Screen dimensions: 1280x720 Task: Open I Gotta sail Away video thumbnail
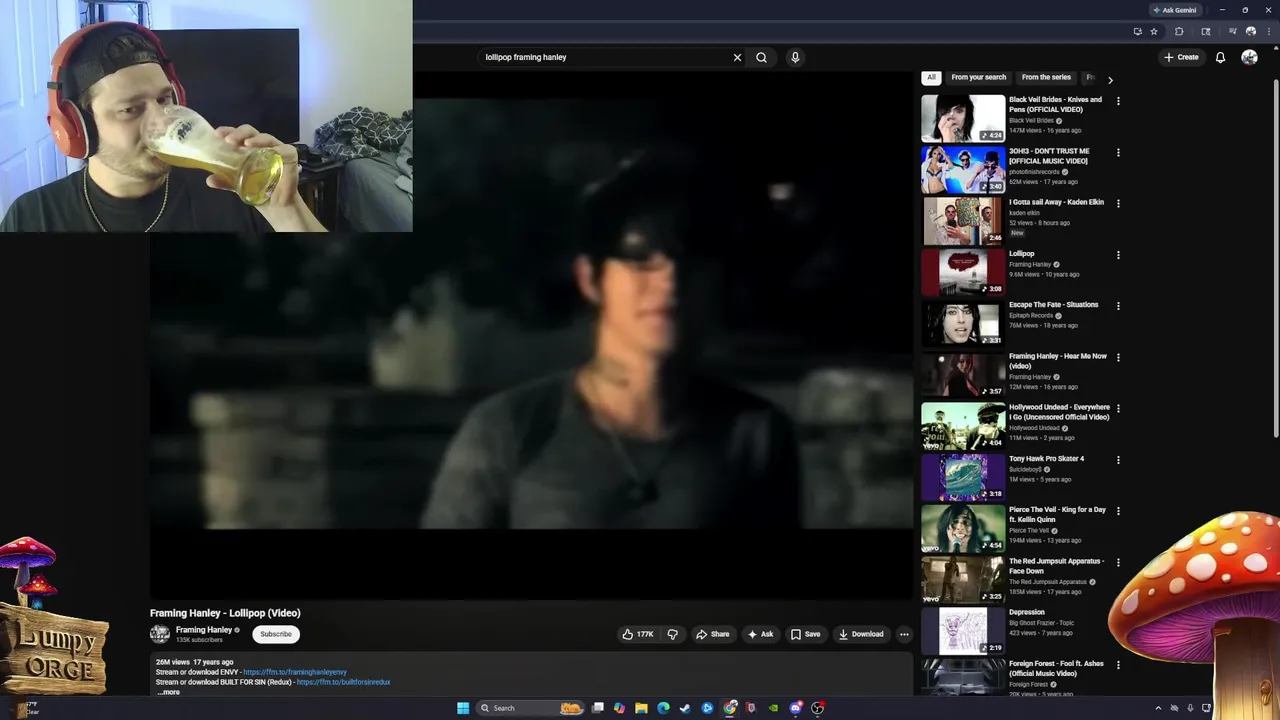tap(963, 221)
